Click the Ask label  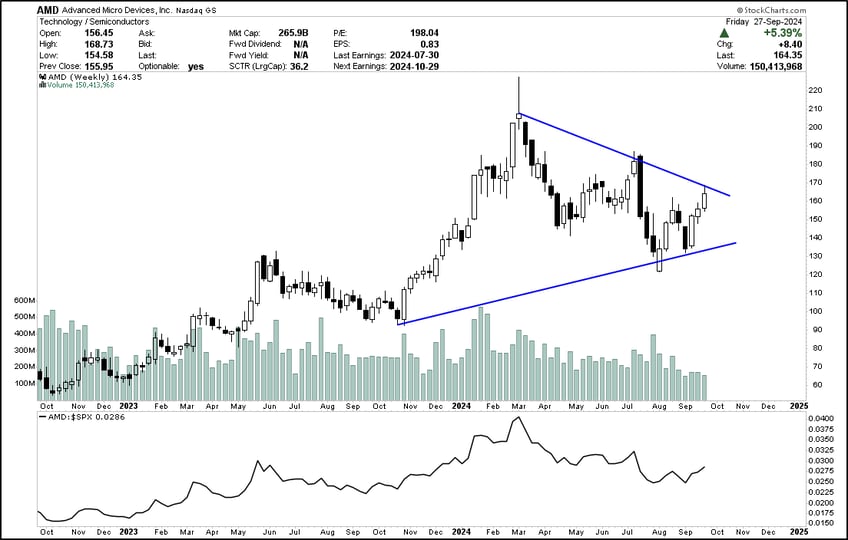147,33
